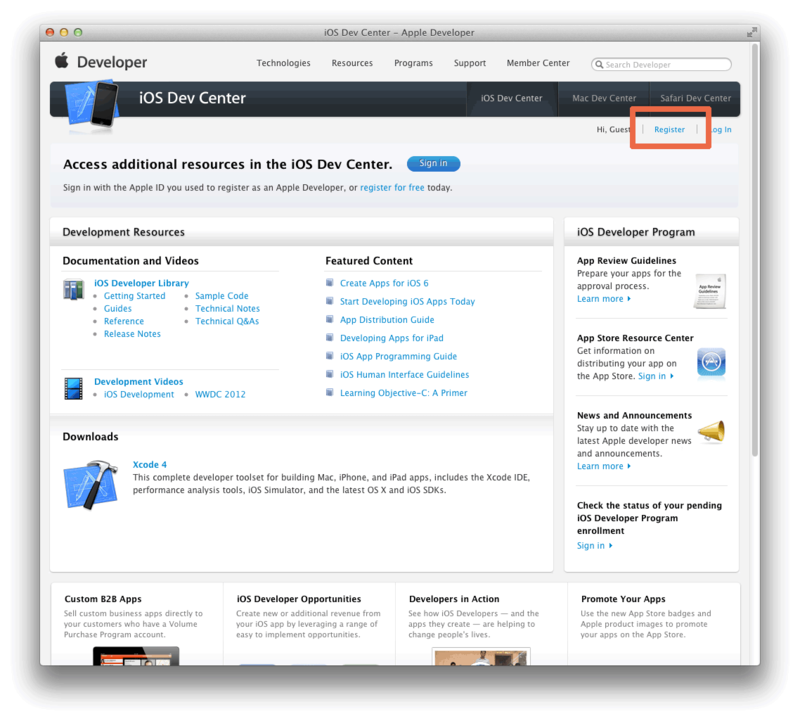Click the Developers in Action photo thumbnail

coord(481,656)
